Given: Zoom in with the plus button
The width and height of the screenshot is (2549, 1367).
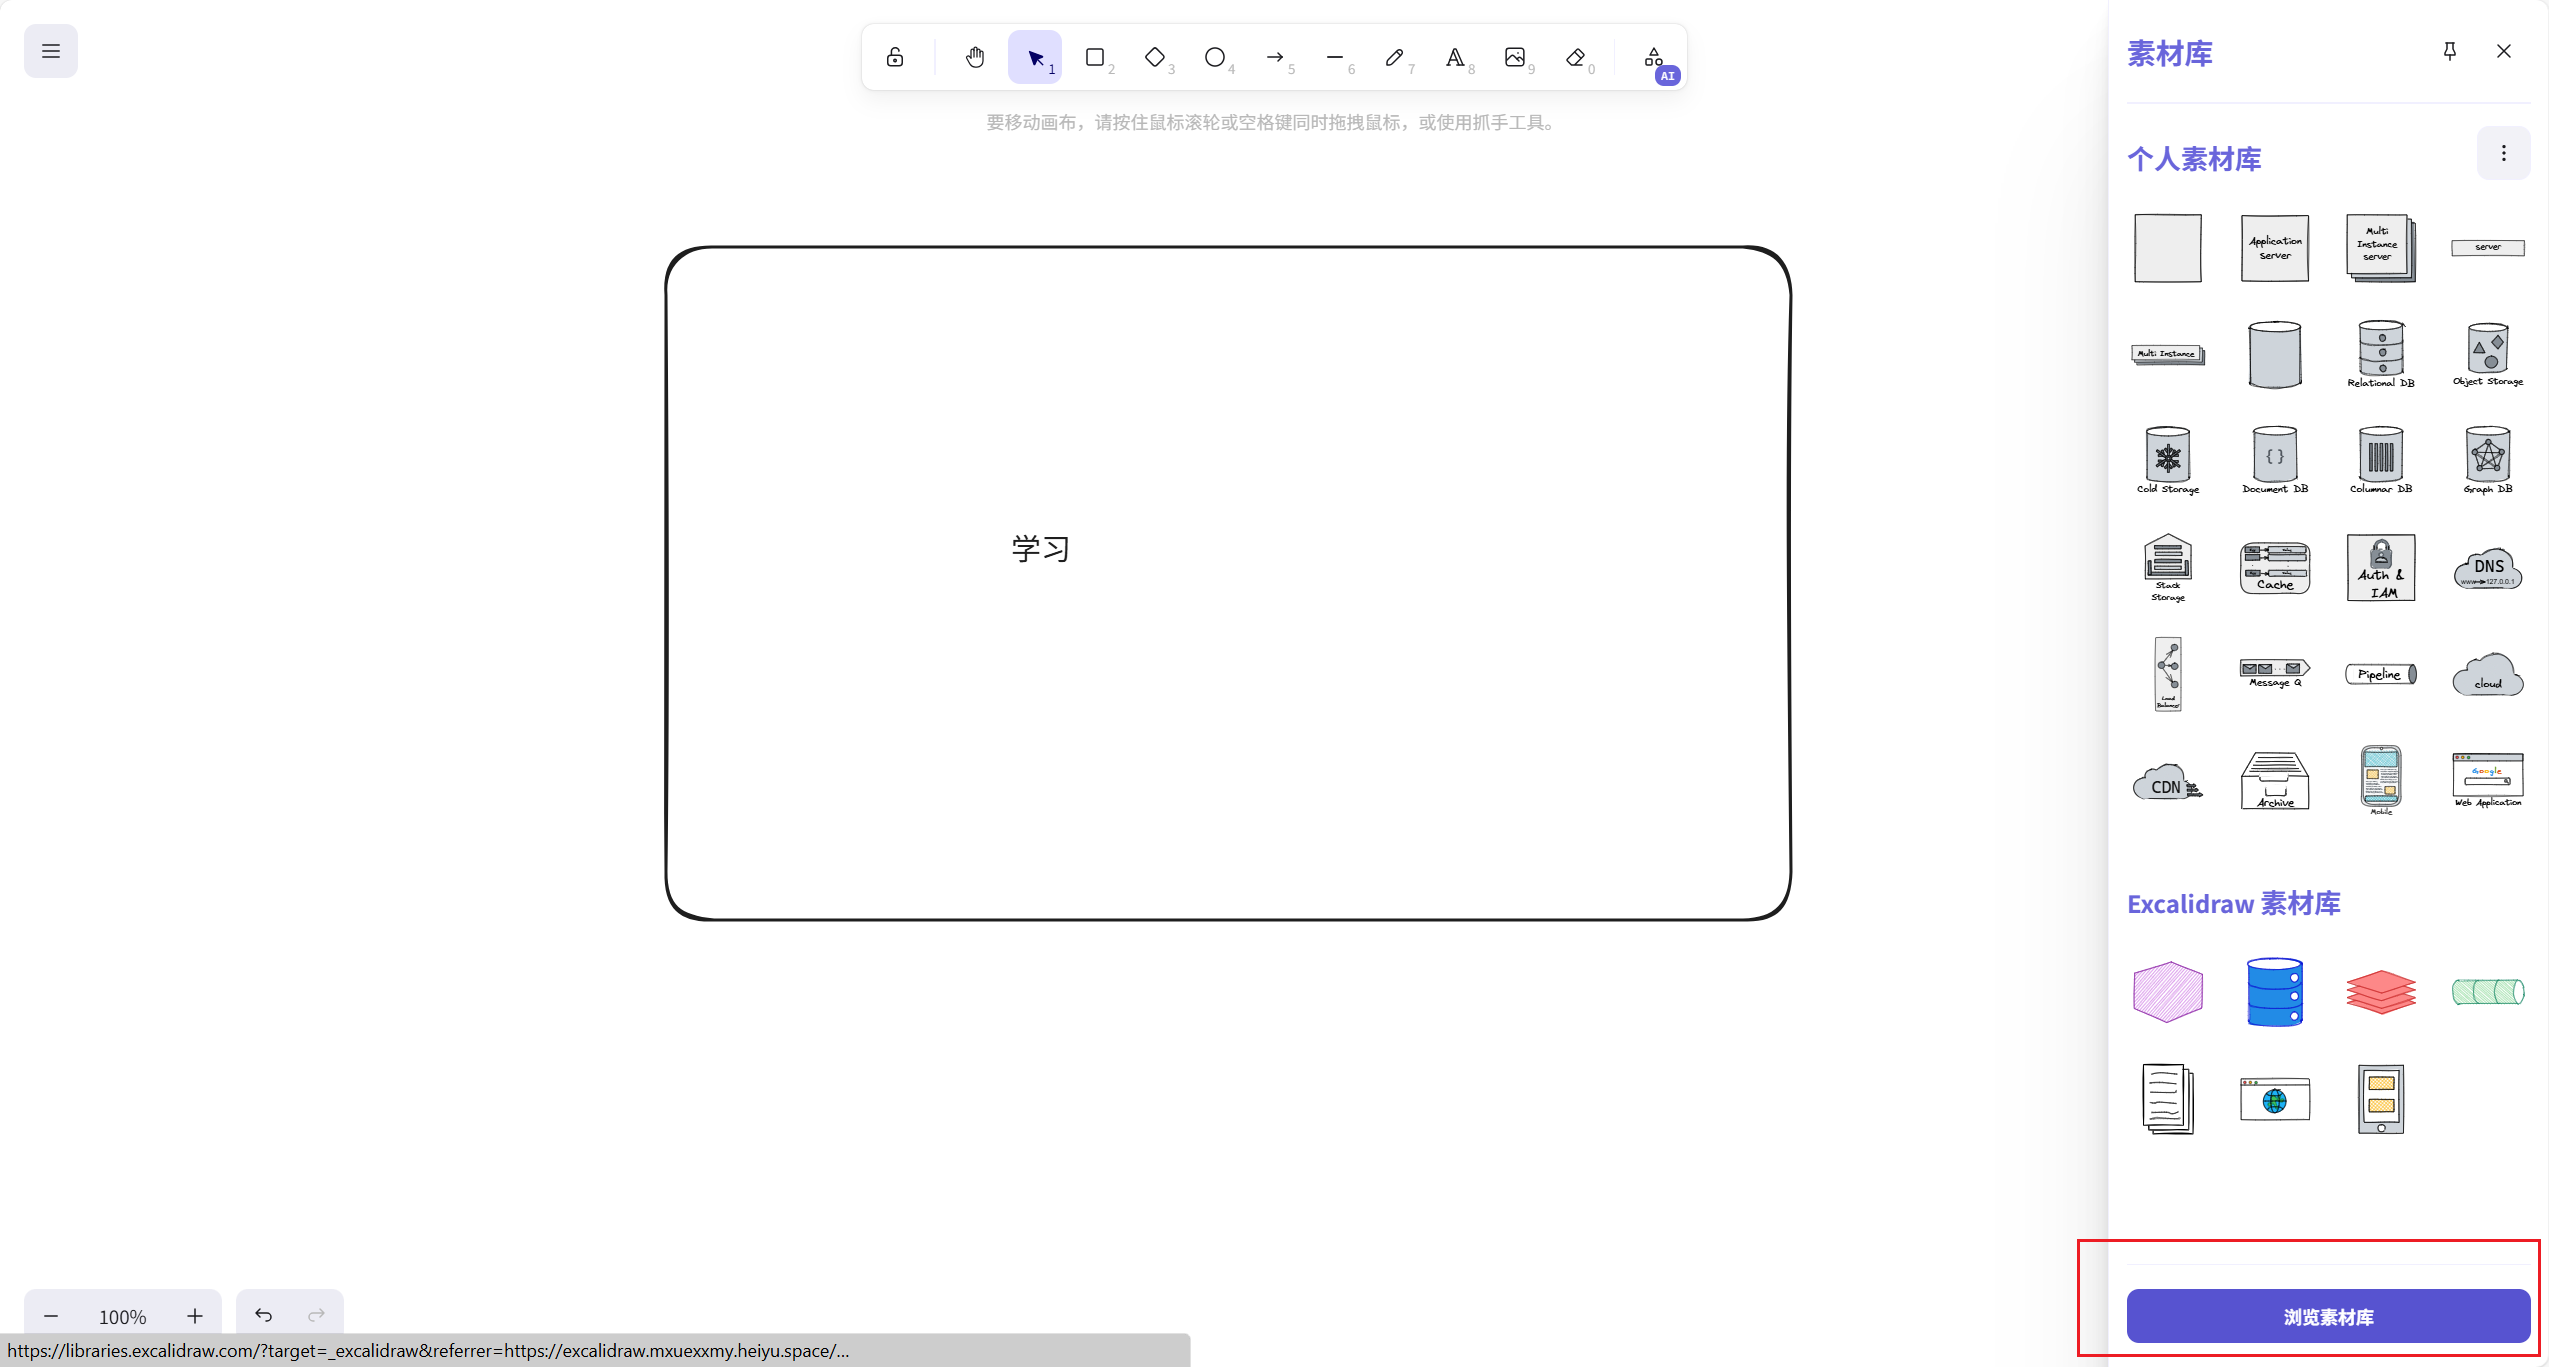Looking at the screenshot, I should pos(195,1316).
